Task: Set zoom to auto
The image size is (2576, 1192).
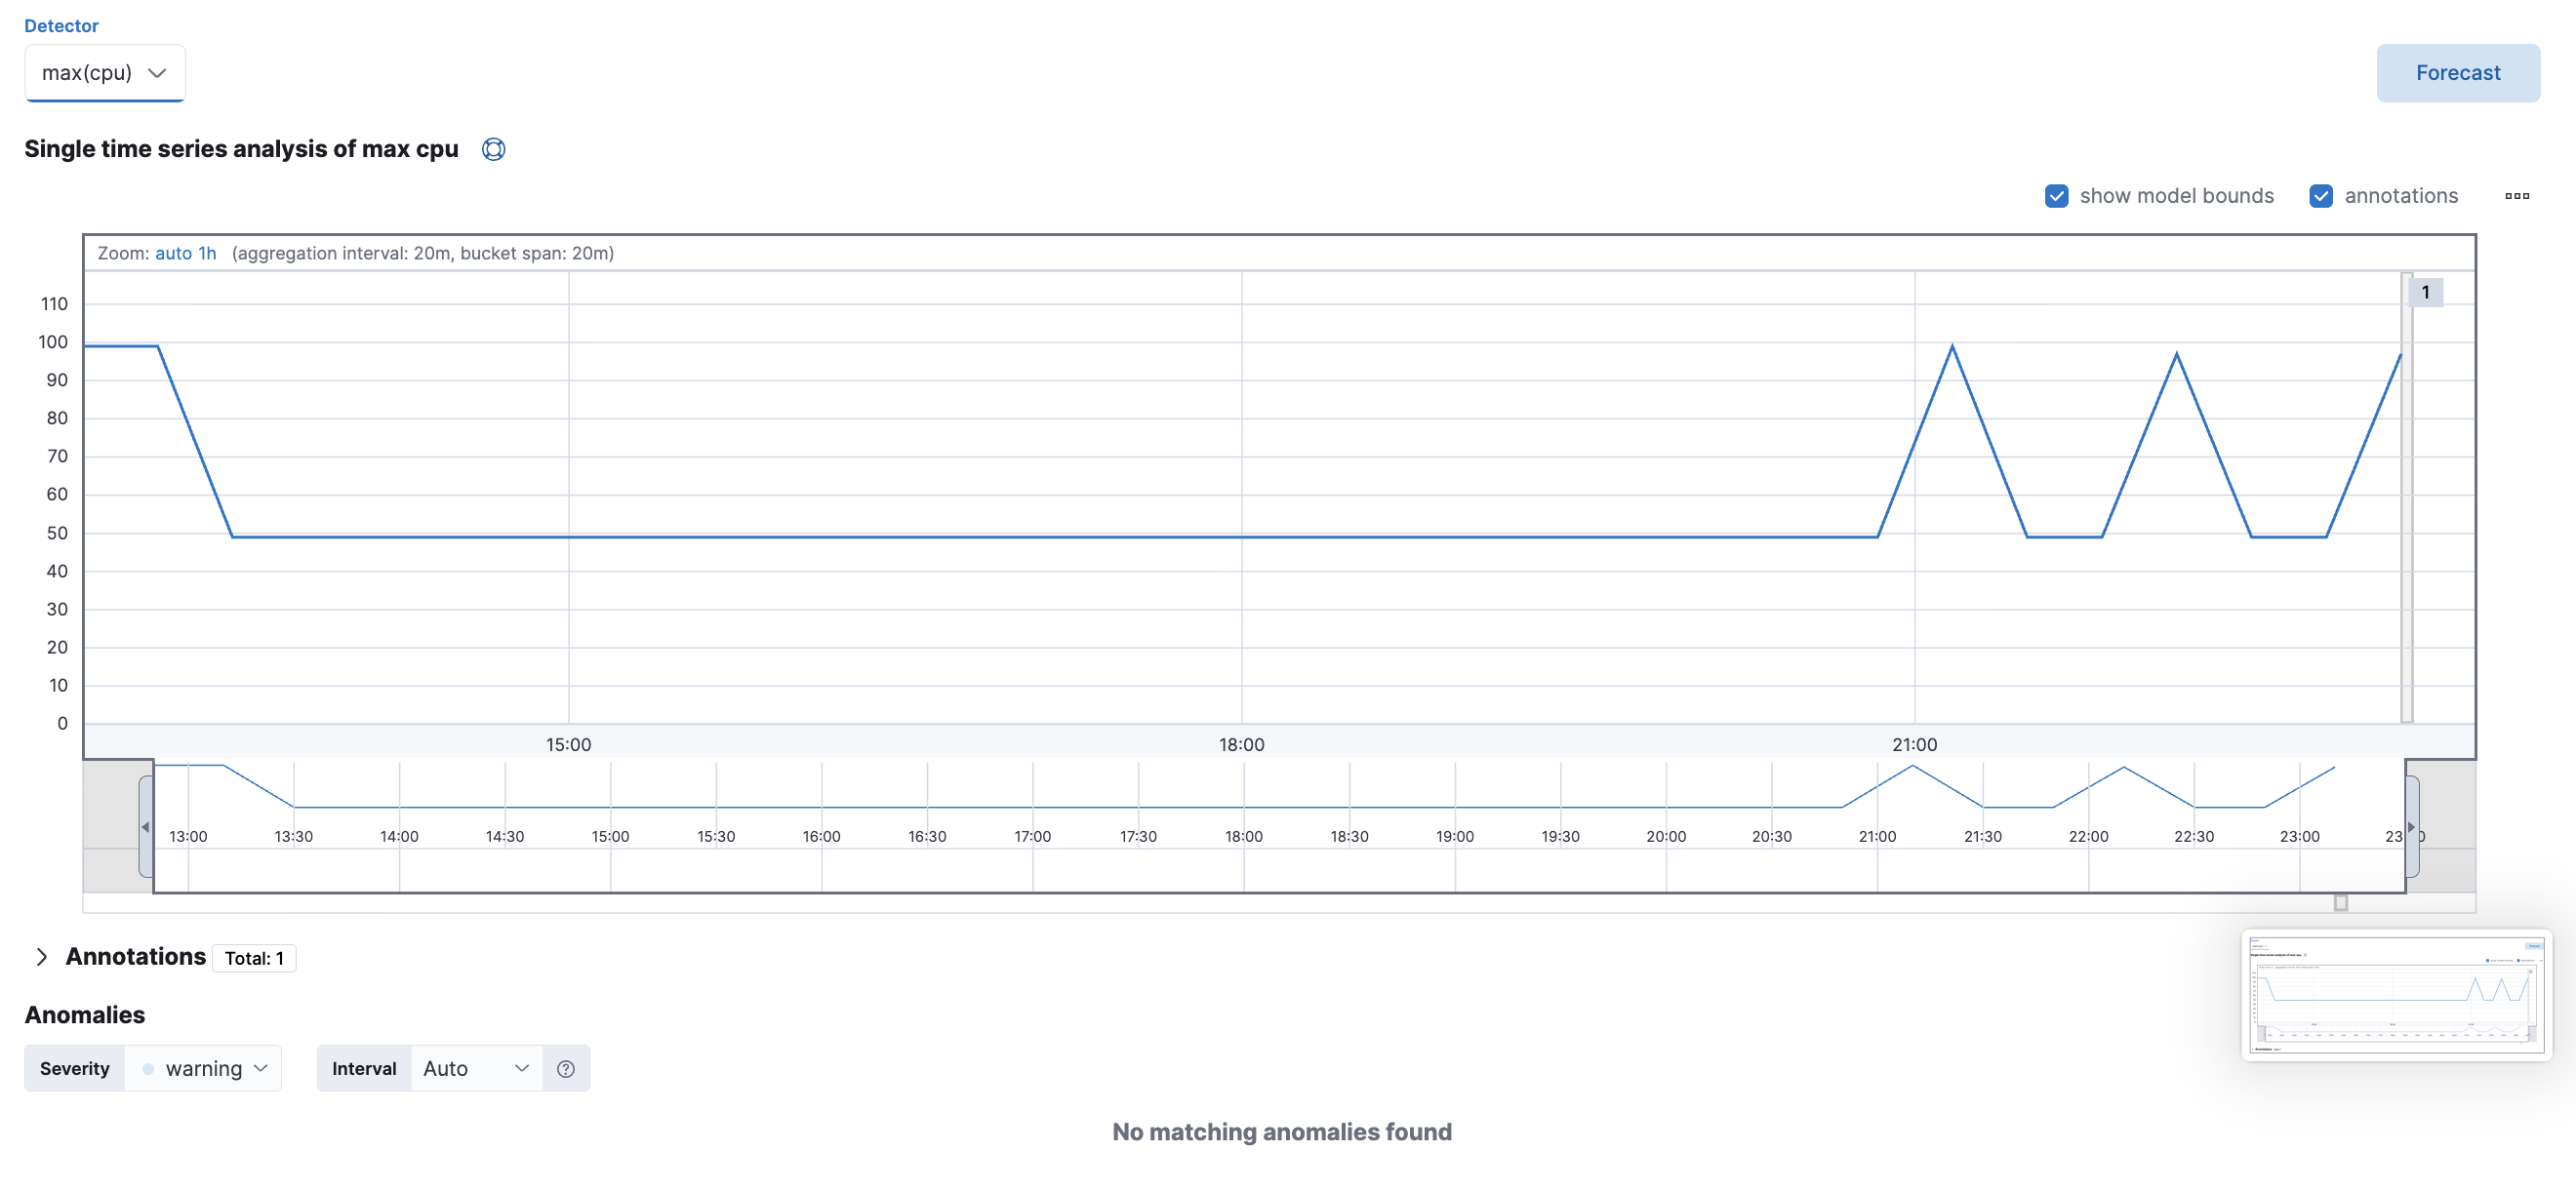Action: 173,253
